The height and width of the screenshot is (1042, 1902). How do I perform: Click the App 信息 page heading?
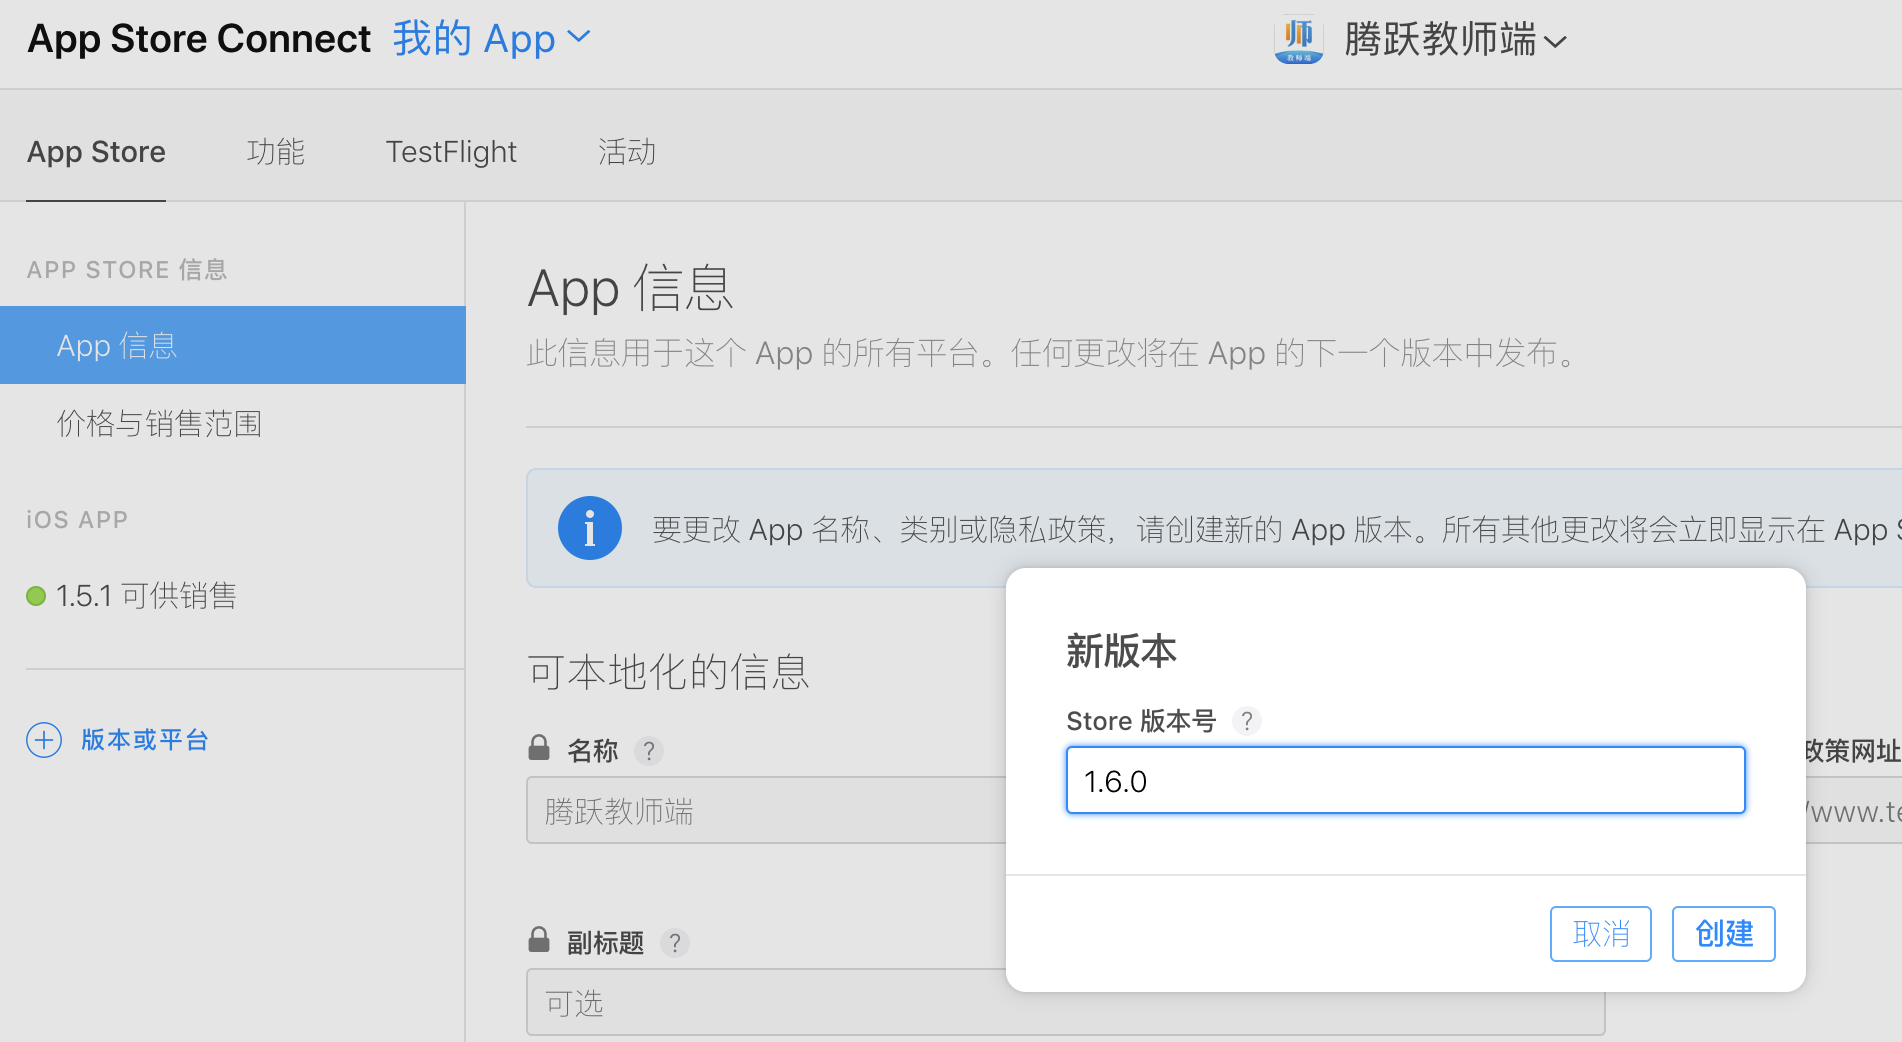(x=630, y=288)
